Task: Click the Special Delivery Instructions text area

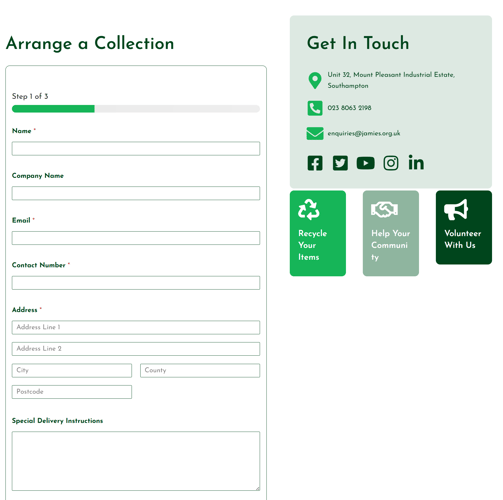Action: 136,461
